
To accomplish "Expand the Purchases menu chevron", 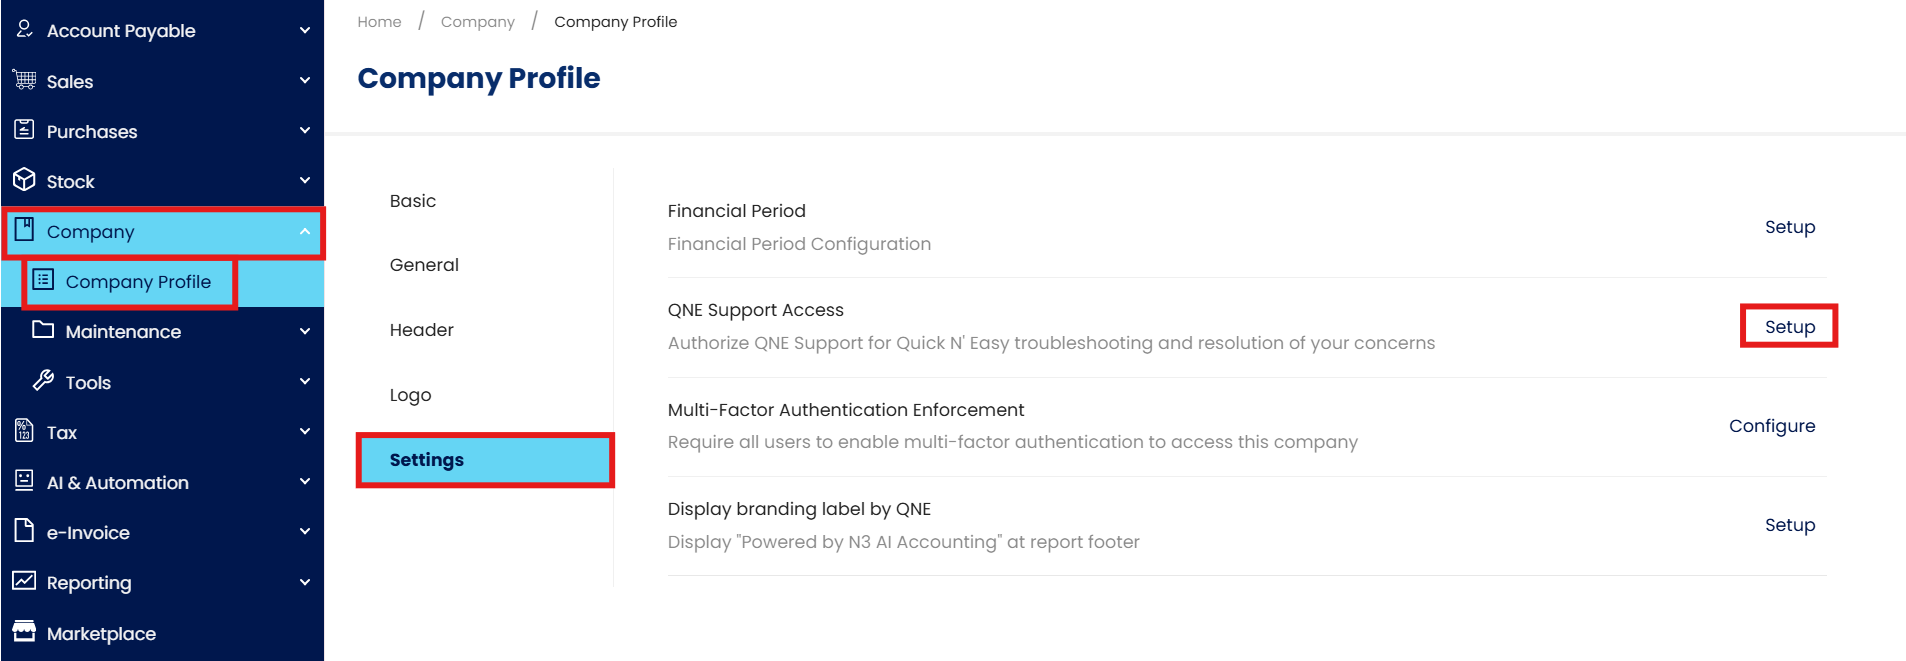I will (305, 130).
